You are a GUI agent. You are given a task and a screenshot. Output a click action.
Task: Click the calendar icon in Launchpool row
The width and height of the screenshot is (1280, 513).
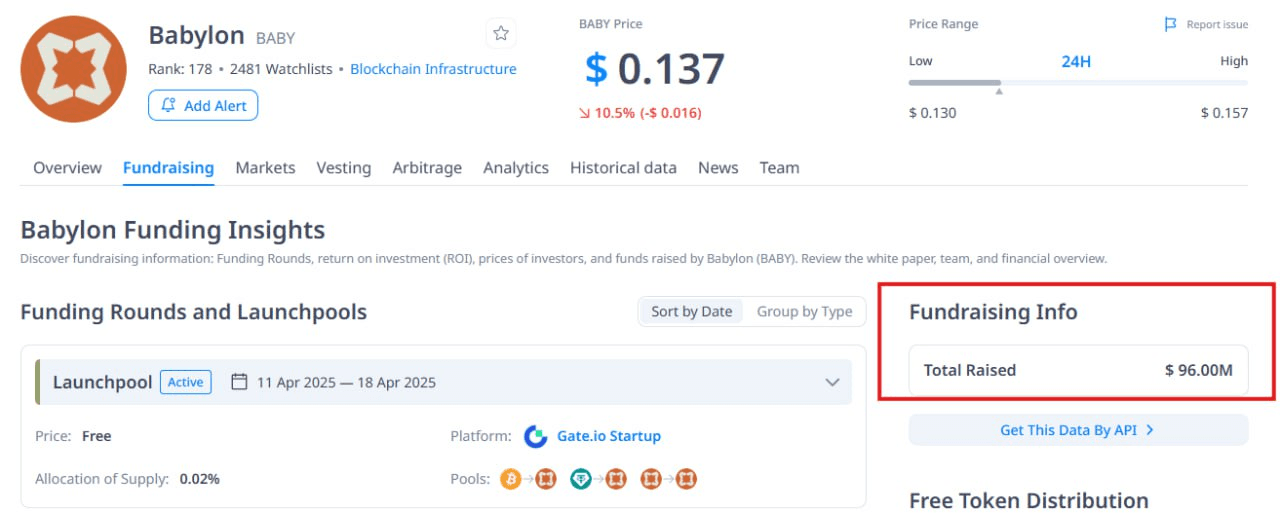[x=239, y=382]
